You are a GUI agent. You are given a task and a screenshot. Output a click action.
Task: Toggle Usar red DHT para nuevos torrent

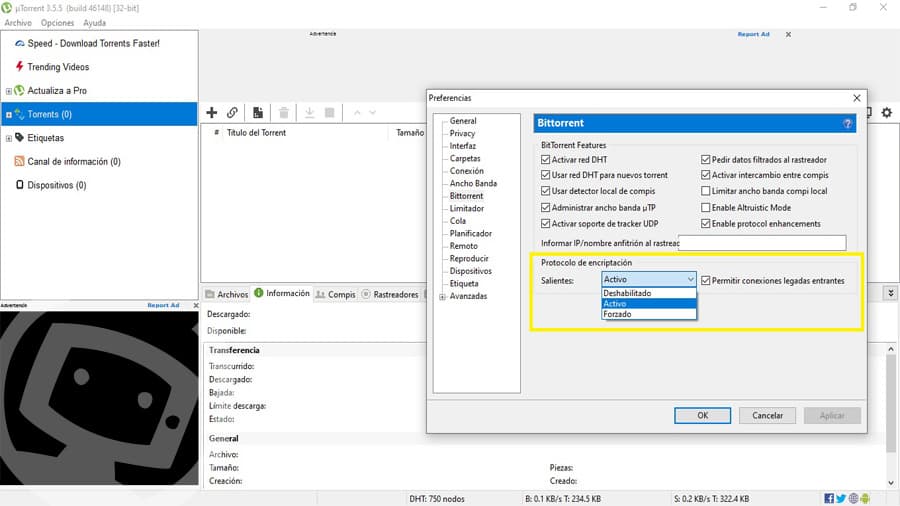[545, 175]
